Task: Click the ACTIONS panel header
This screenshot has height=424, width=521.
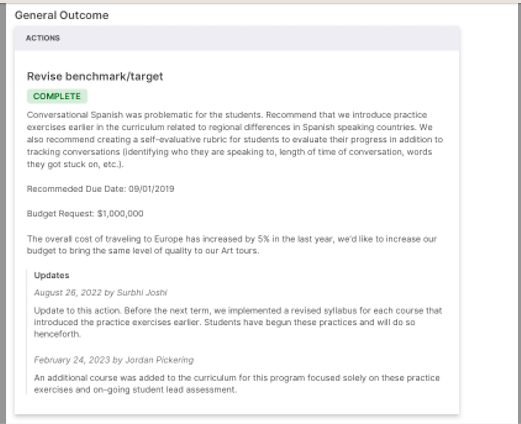Action: tap(237, 38)
